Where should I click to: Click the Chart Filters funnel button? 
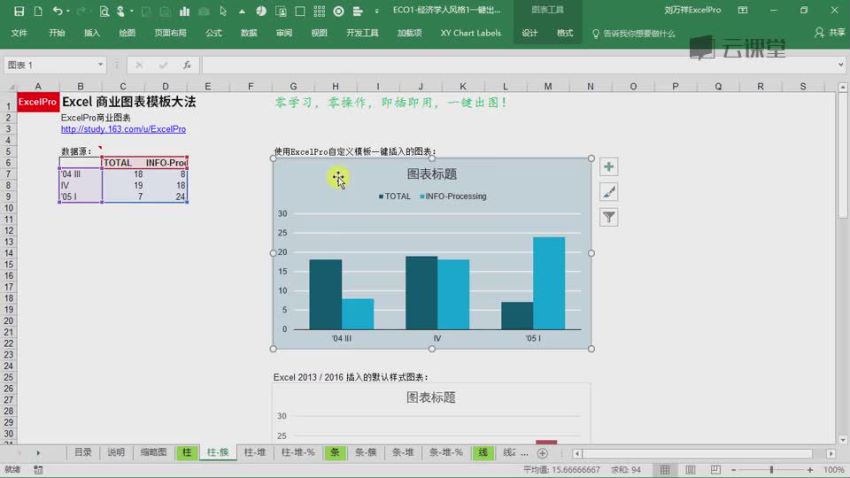[609, 217]
